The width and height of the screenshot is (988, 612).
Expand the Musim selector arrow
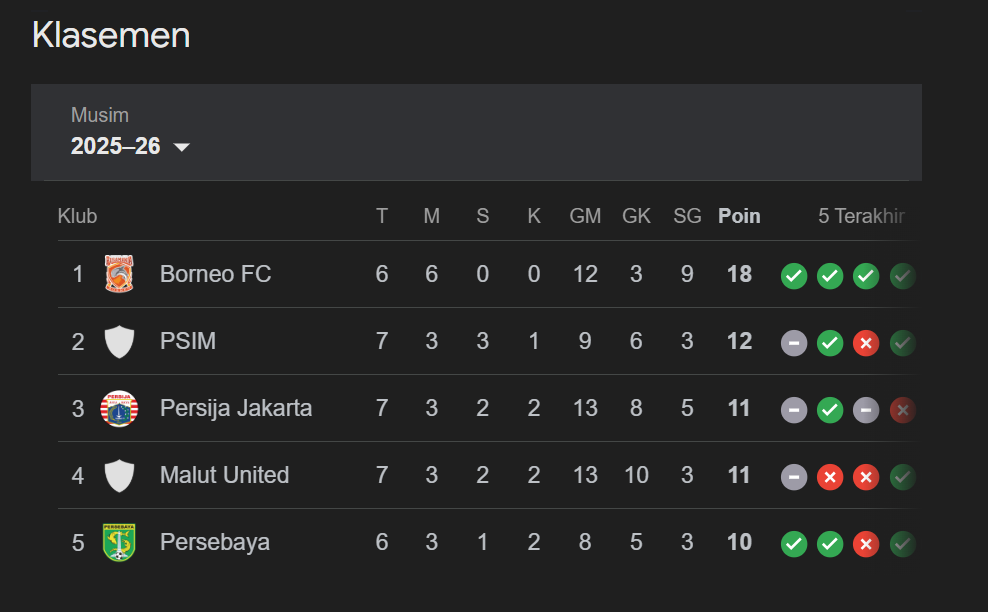coord(181,147)
